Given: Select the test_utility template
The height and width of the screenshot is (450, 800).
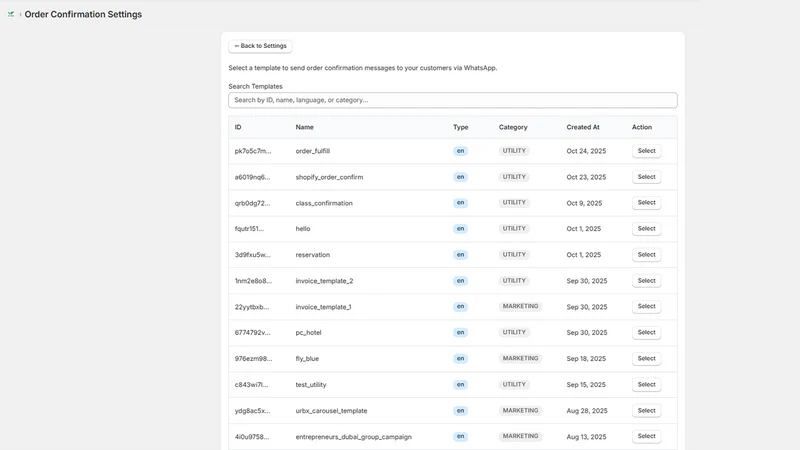Looking at the screenshot, I should click(646, 384).
